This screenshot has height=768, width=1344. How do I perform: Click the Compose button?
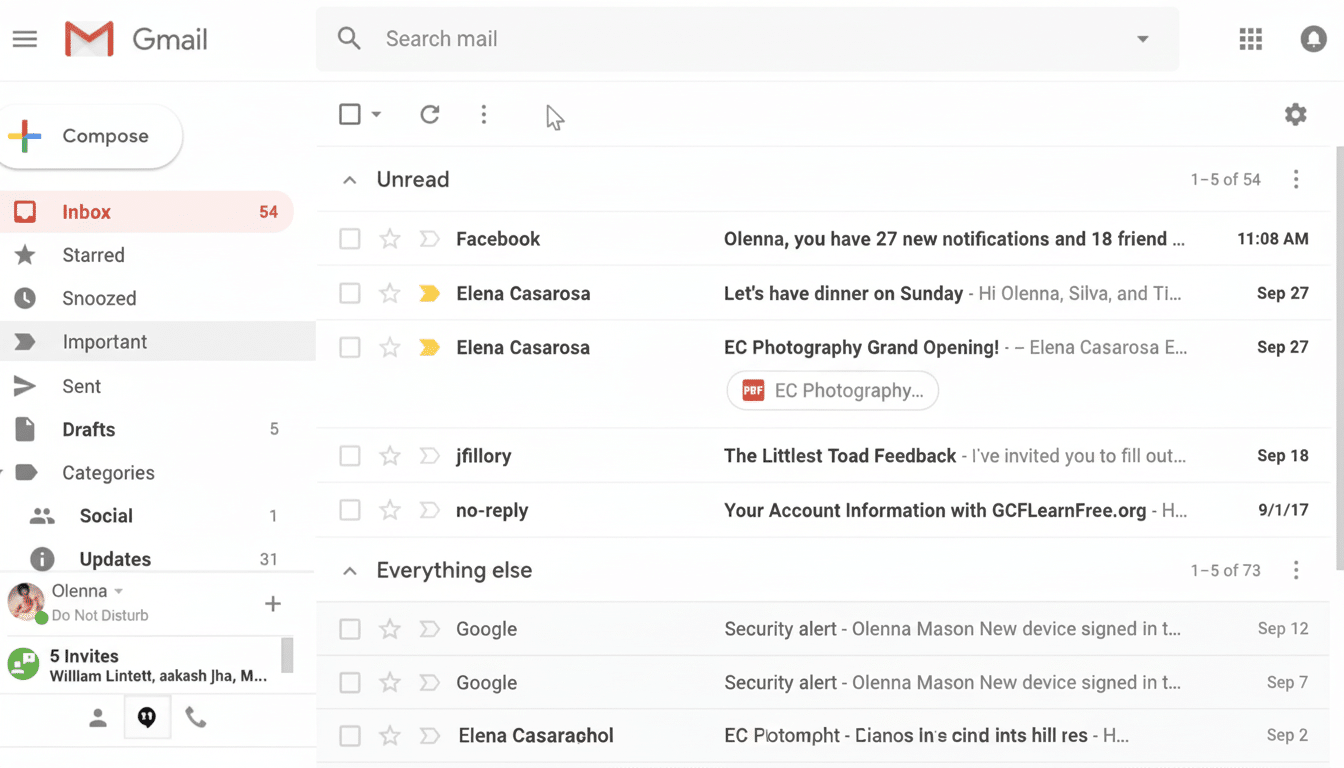[90, 136]
